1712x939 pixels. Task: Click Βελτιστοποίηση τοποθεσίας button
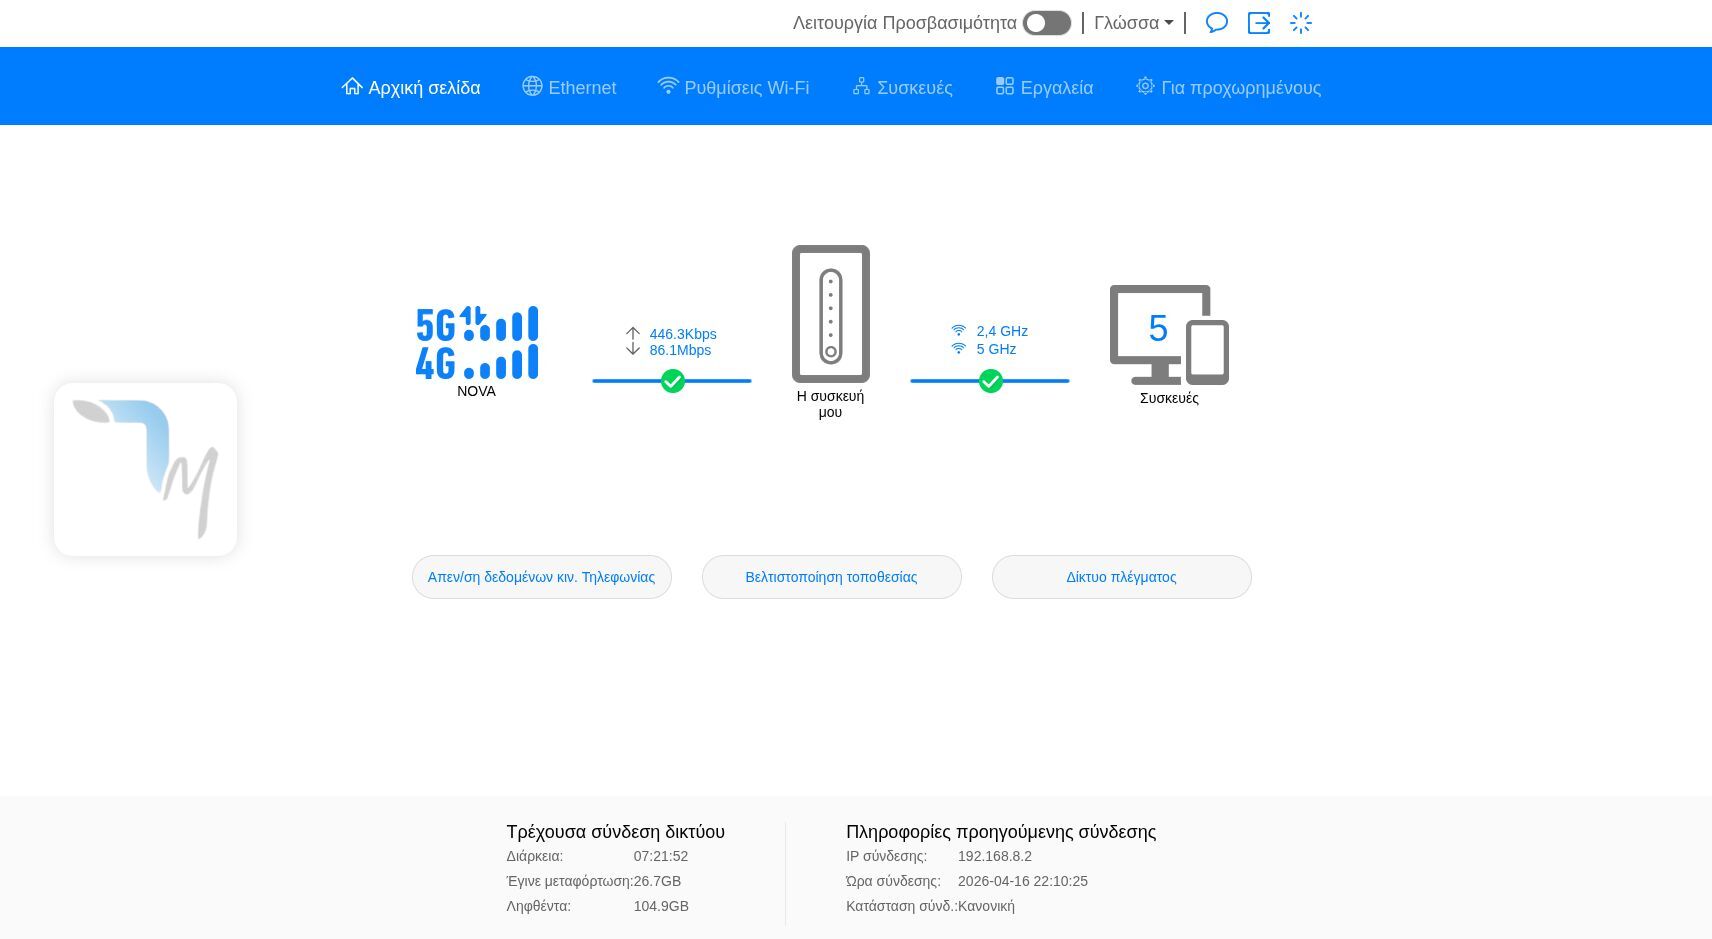click(x=831, y=577)
